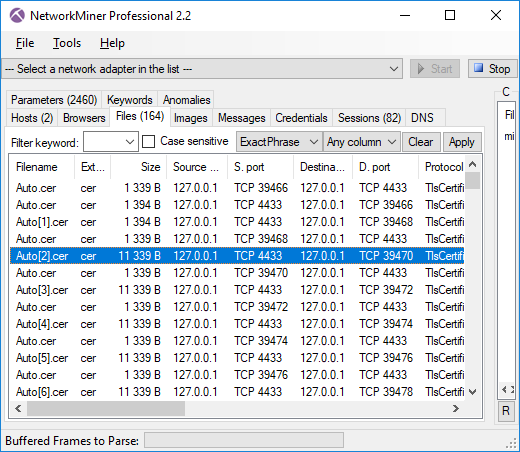Screen dimensions: 520x452
Task: Sort by the D. port column header
Action: pyautogui.click(x=385, y=167)
